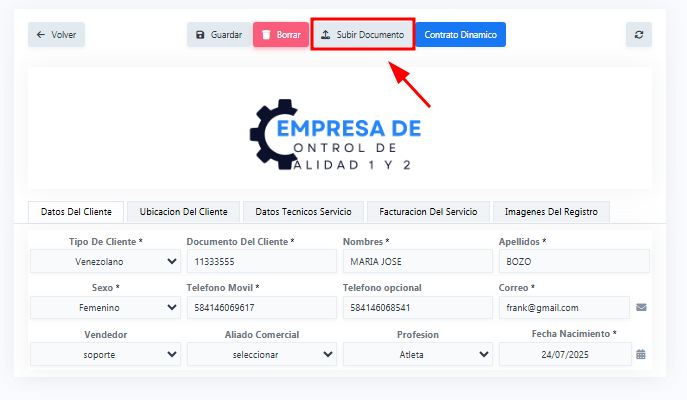Click Subir Documento upload button
This screenshot has width=687, height=400.
[x=361, y=34]
